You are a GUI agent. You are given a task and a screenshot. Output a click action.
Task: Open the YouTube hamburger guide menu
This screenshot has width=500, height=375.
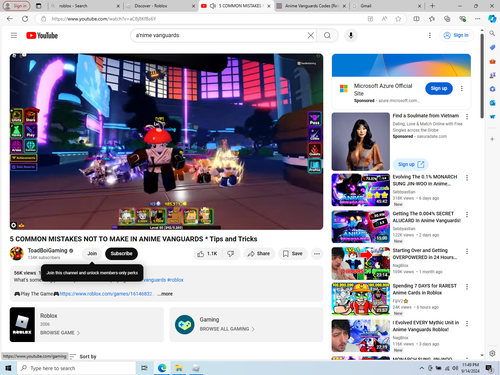point(14,35)
